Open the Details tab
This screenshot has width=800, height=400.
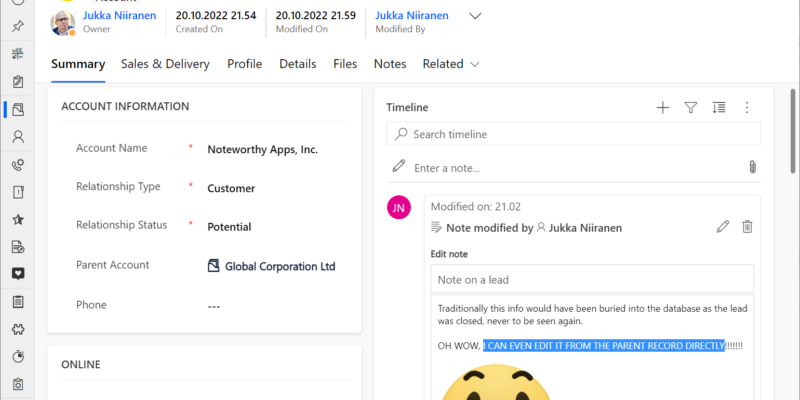[x=297, y=64]
